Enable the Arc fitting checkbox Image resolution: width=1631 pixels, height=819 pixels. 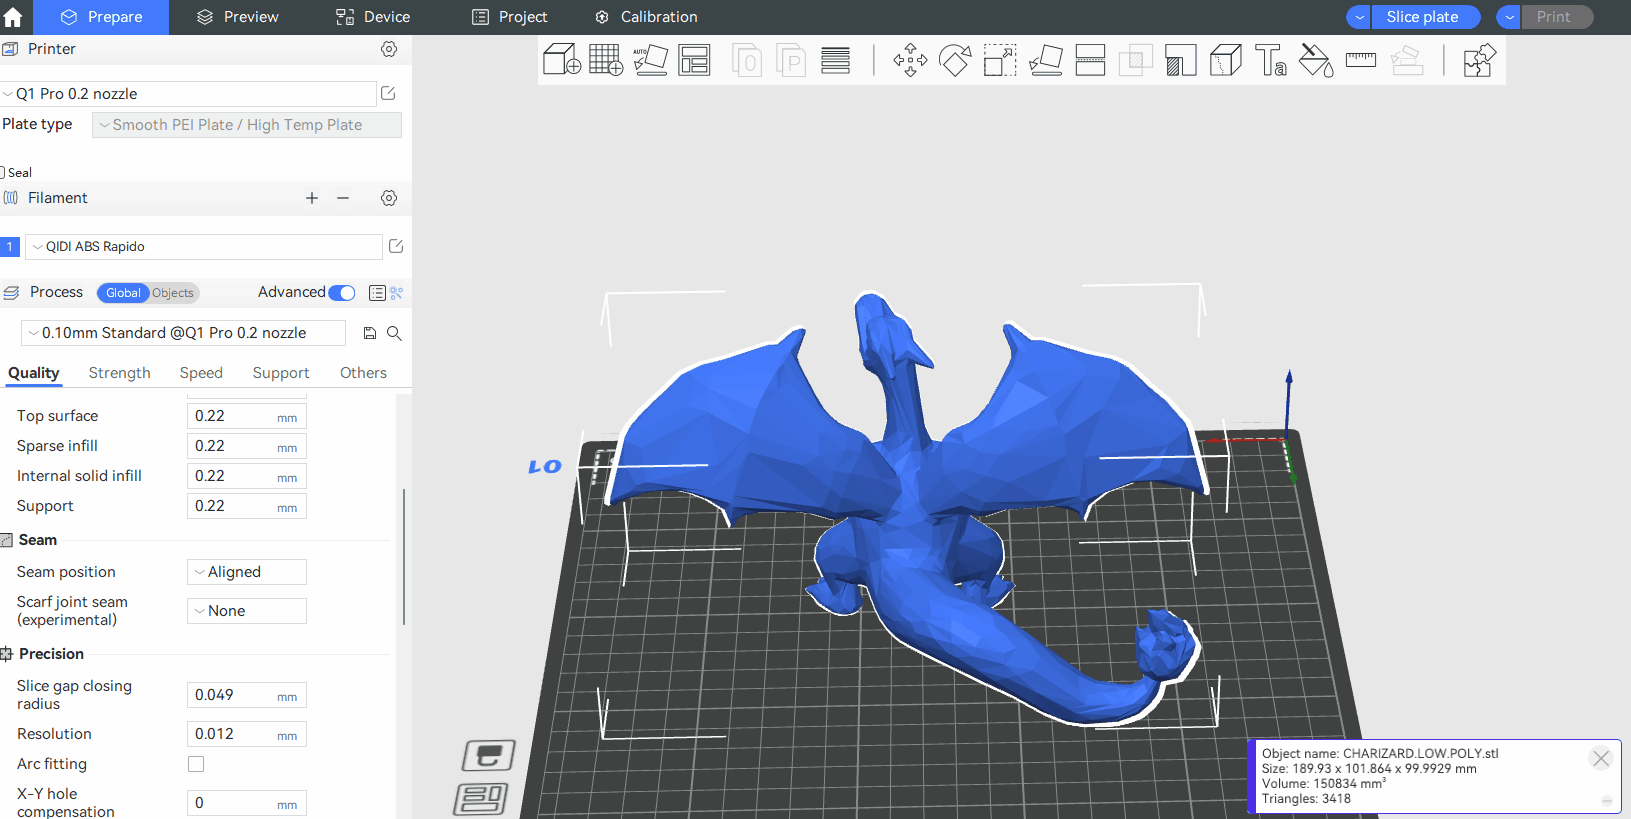(x=196, y=764)
